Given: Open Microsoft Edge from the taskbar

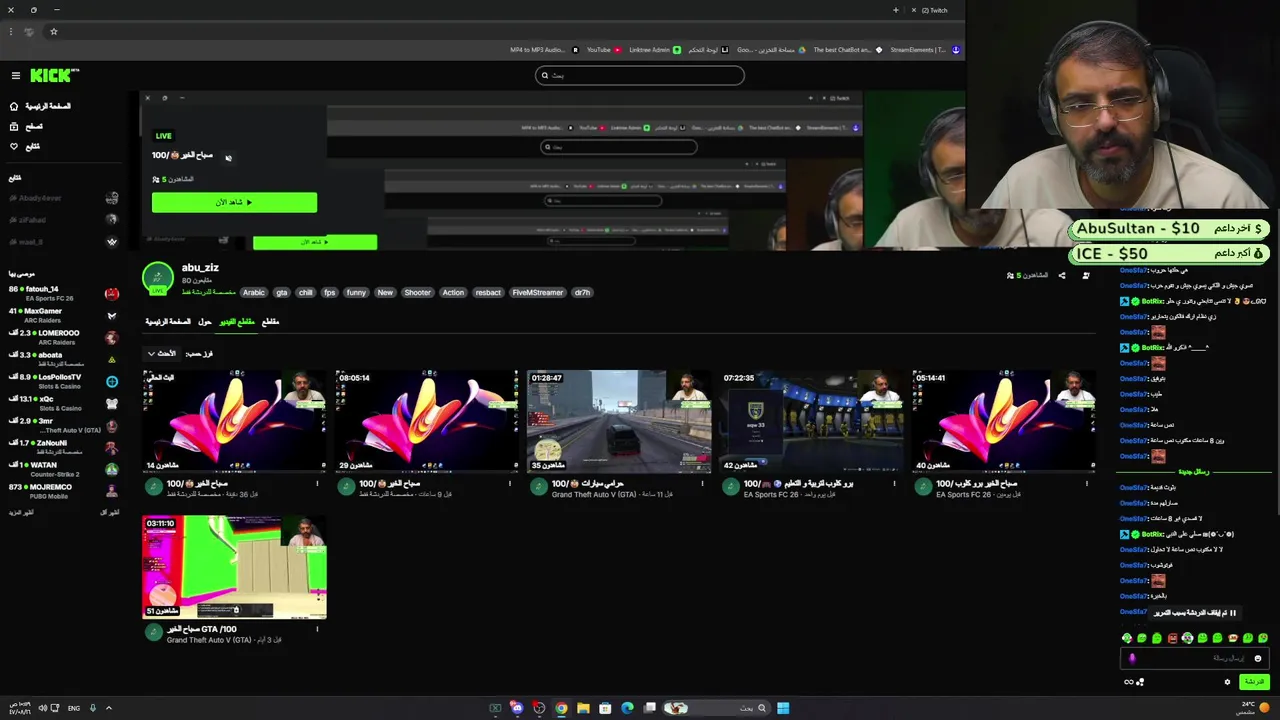Looking at the screenshot, I should coord(627,708).
